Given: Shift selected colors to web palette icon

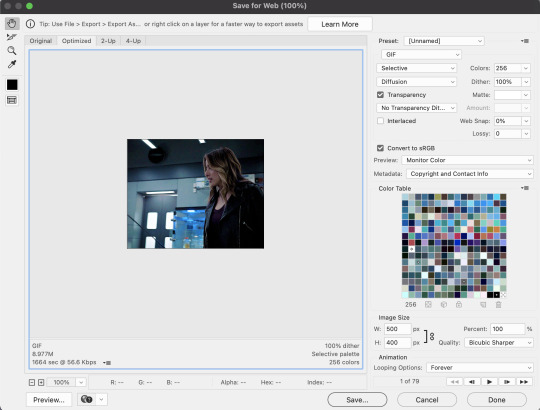Looking at the screenshot, I should (444, 304).
